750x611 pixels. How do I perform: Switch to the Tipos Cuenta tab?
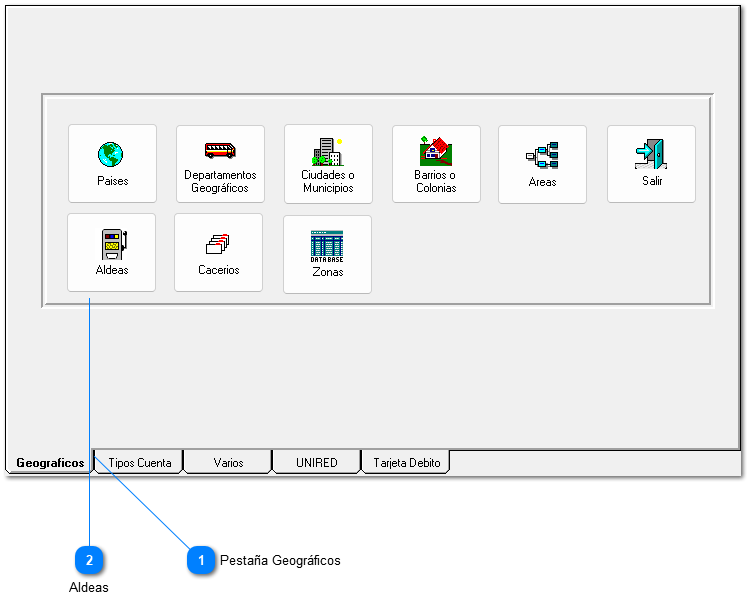click(x=139, y=463)
